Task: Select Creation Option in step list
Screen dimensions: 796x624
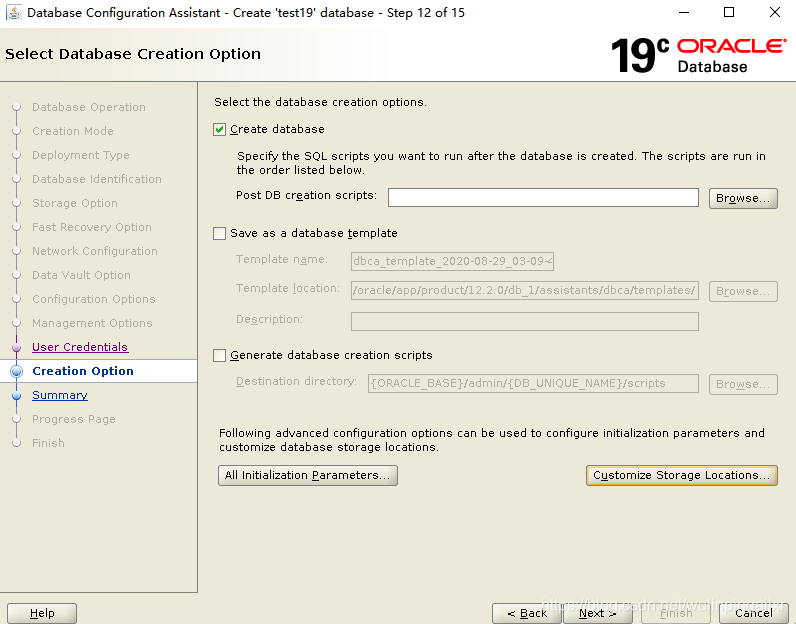Action: coord(83,371)
